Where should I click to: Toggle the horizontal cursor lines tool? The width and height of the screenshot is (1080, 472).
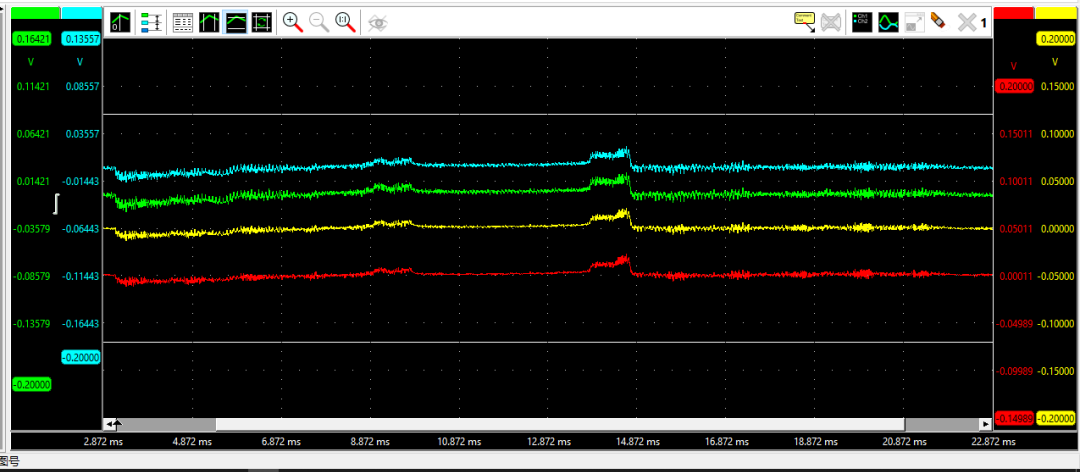tap(236, 22)
